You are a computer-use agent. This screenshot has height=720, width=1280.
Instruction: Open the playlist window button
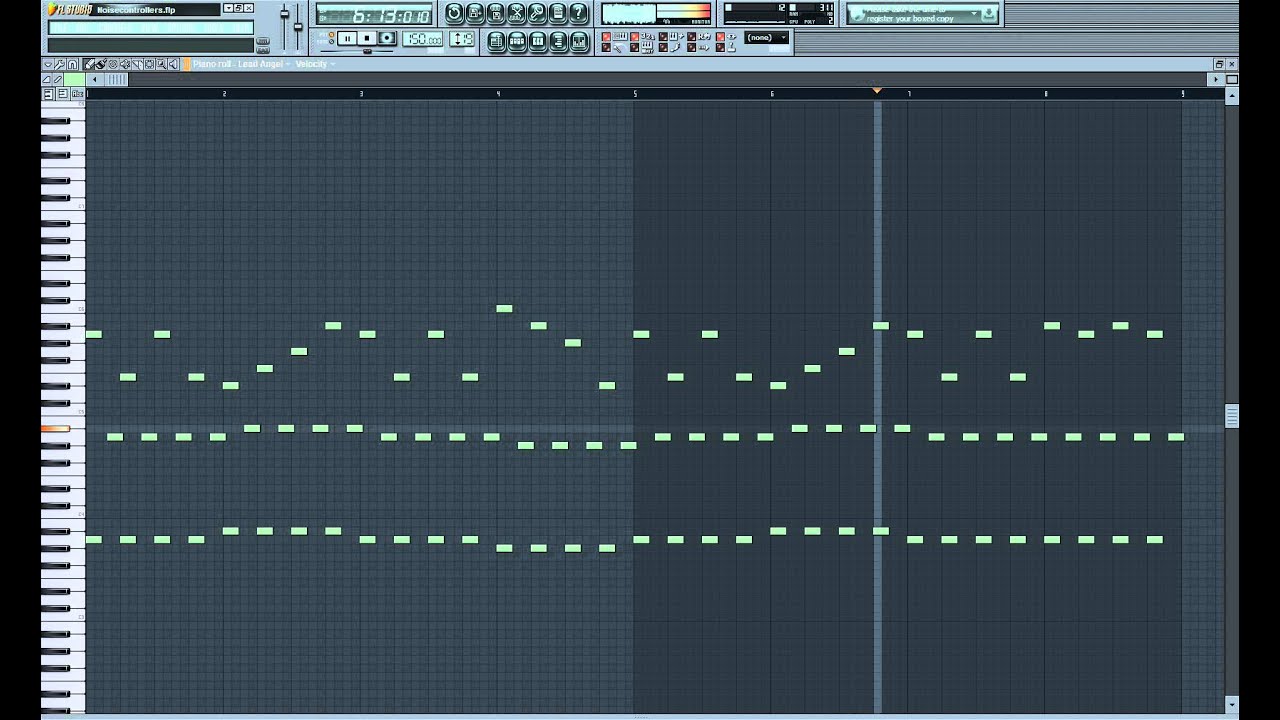[495, 41]
